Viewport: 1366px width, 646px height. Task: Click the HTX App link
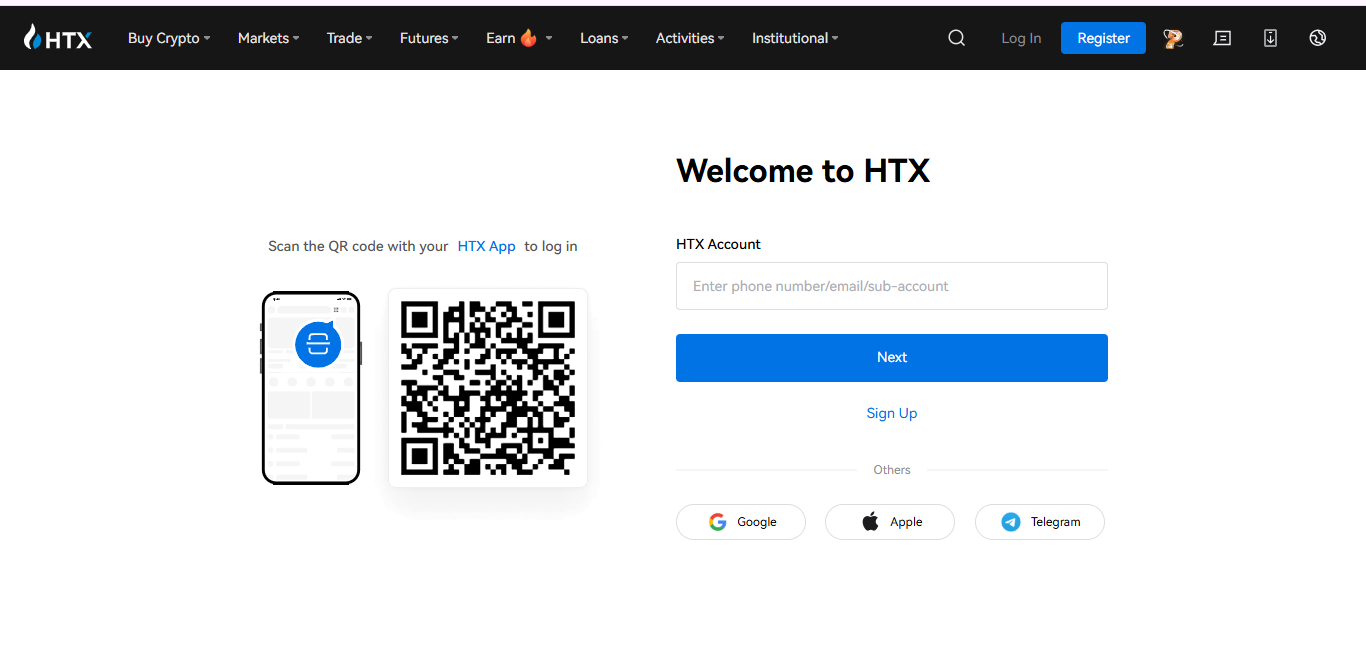[487, 245]
